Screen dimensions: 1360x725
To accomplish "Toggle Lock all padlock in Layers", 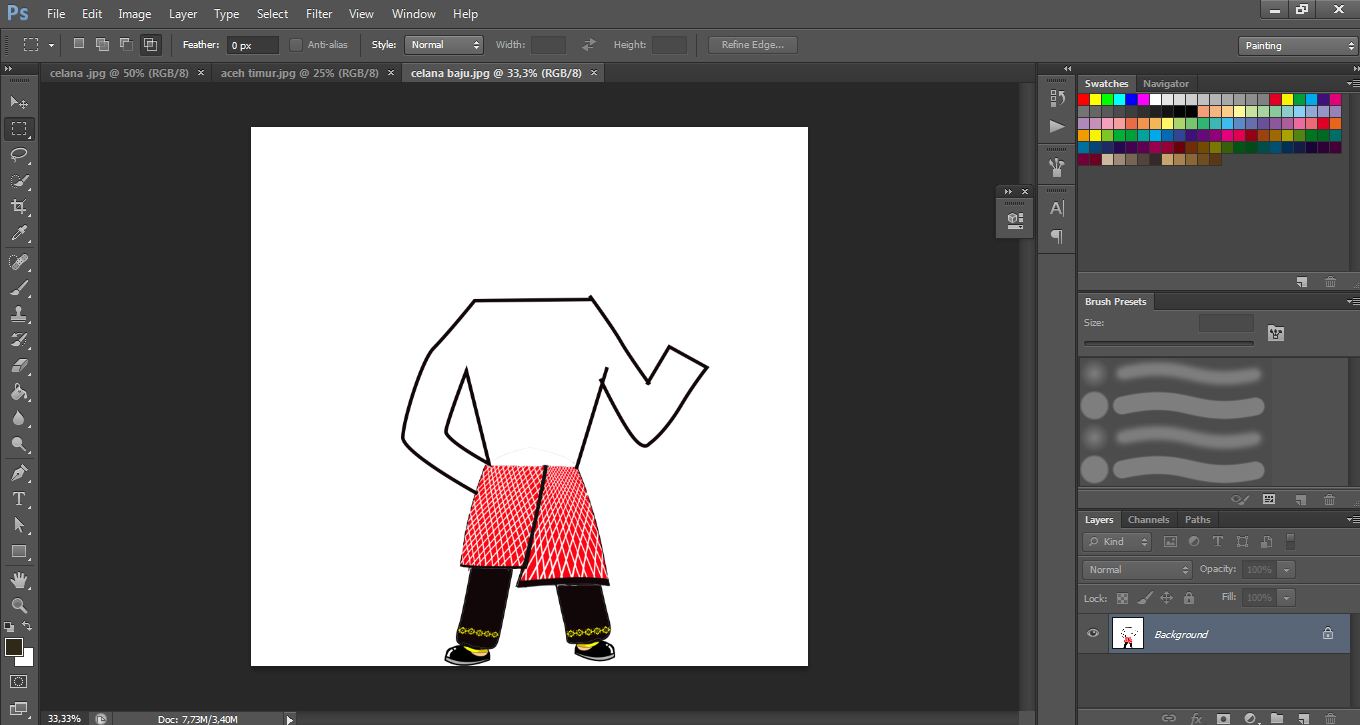I will pos(1188,598).
